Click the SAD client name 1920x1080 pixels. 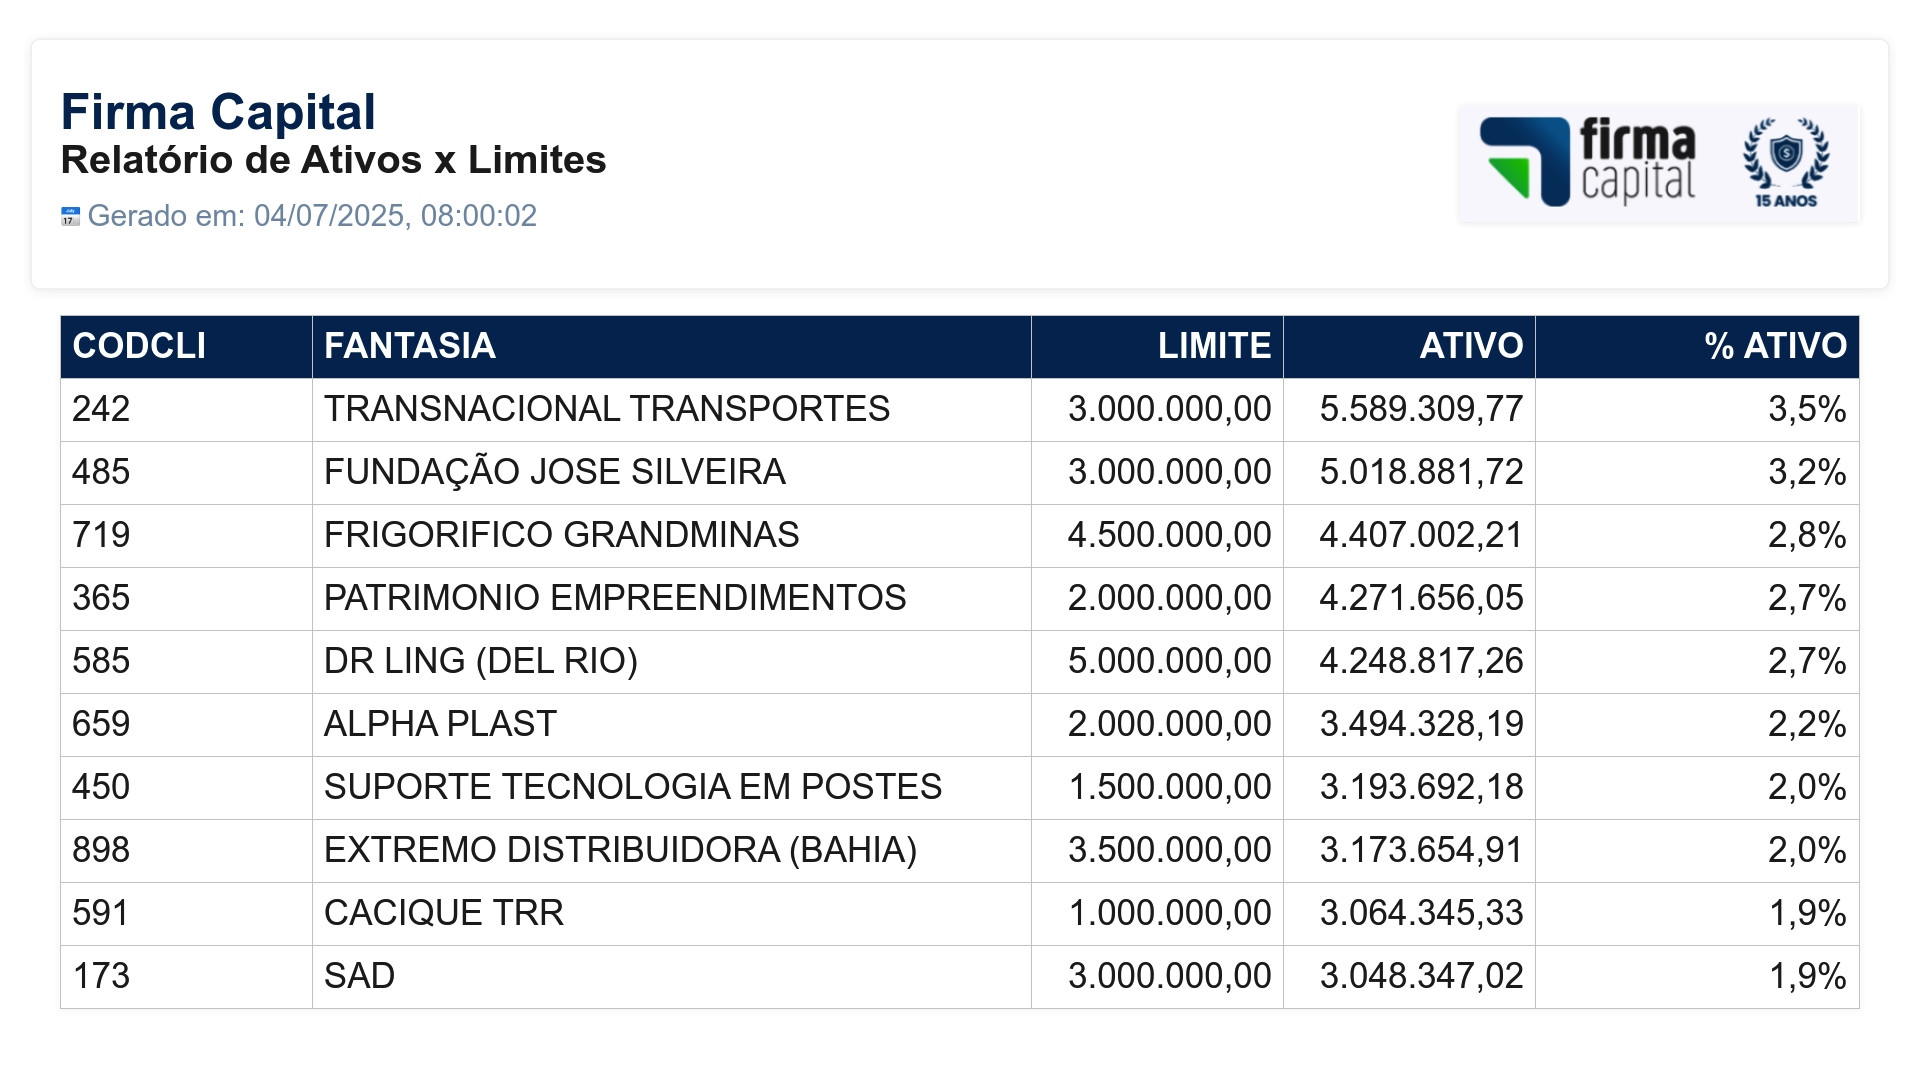[359, 976]
